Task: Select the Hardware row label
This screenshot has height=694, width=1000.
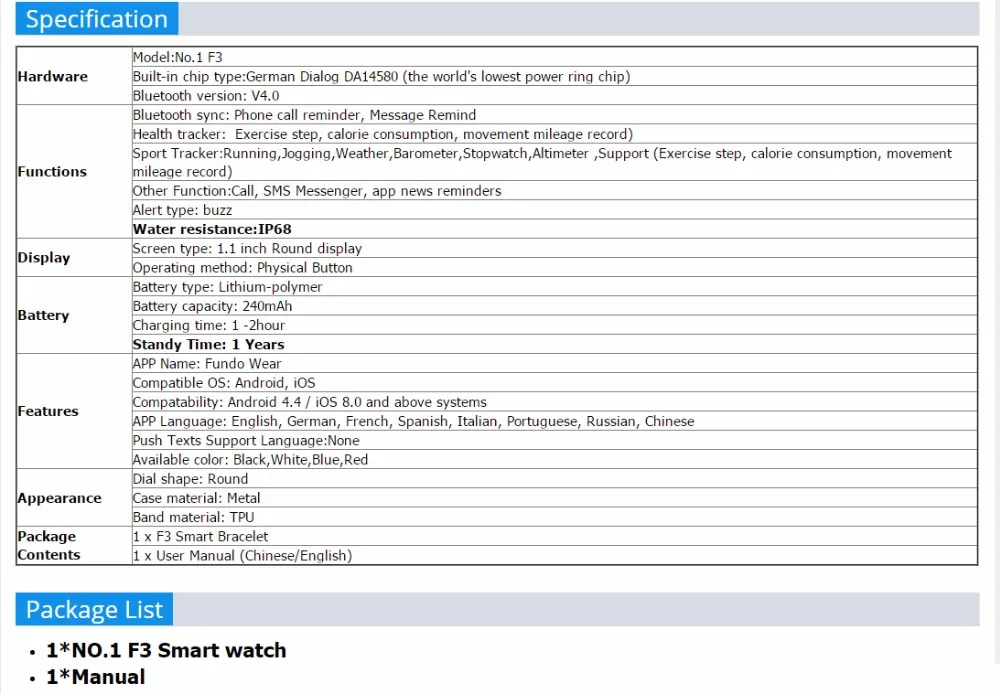Action: point(53,77)
